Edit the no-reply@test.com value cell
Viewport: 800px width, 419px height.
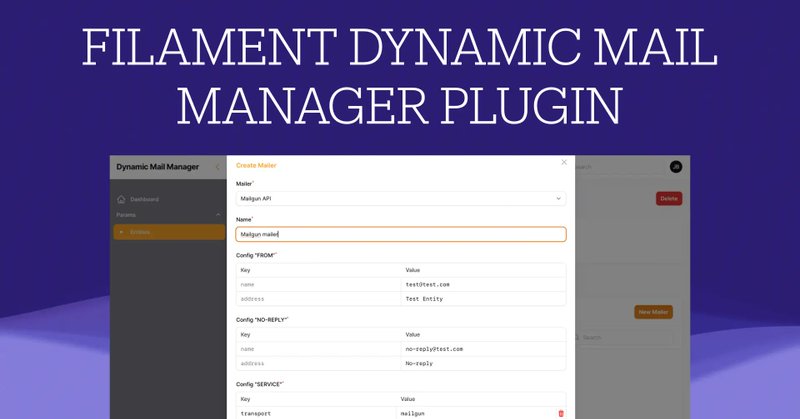[x=483, y=349]
